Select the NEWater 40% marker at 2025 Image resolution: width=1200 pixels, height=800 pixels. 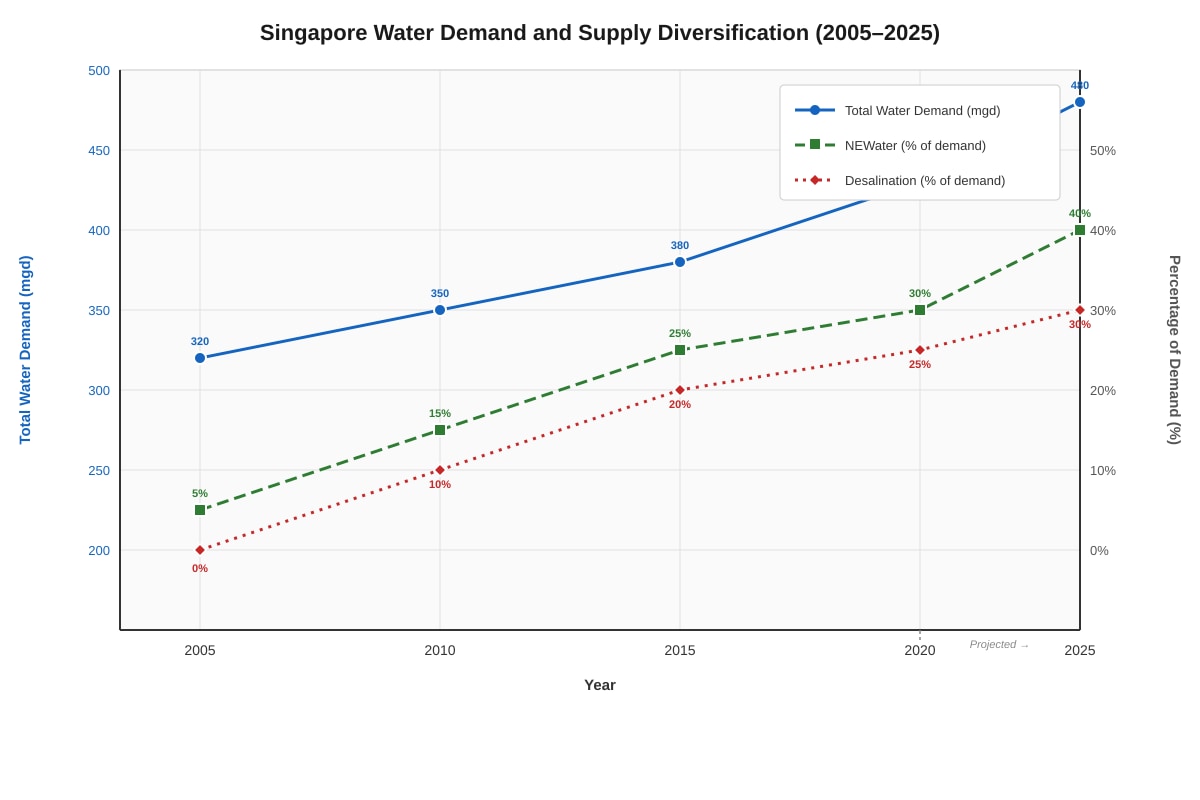coord(1080,230)
